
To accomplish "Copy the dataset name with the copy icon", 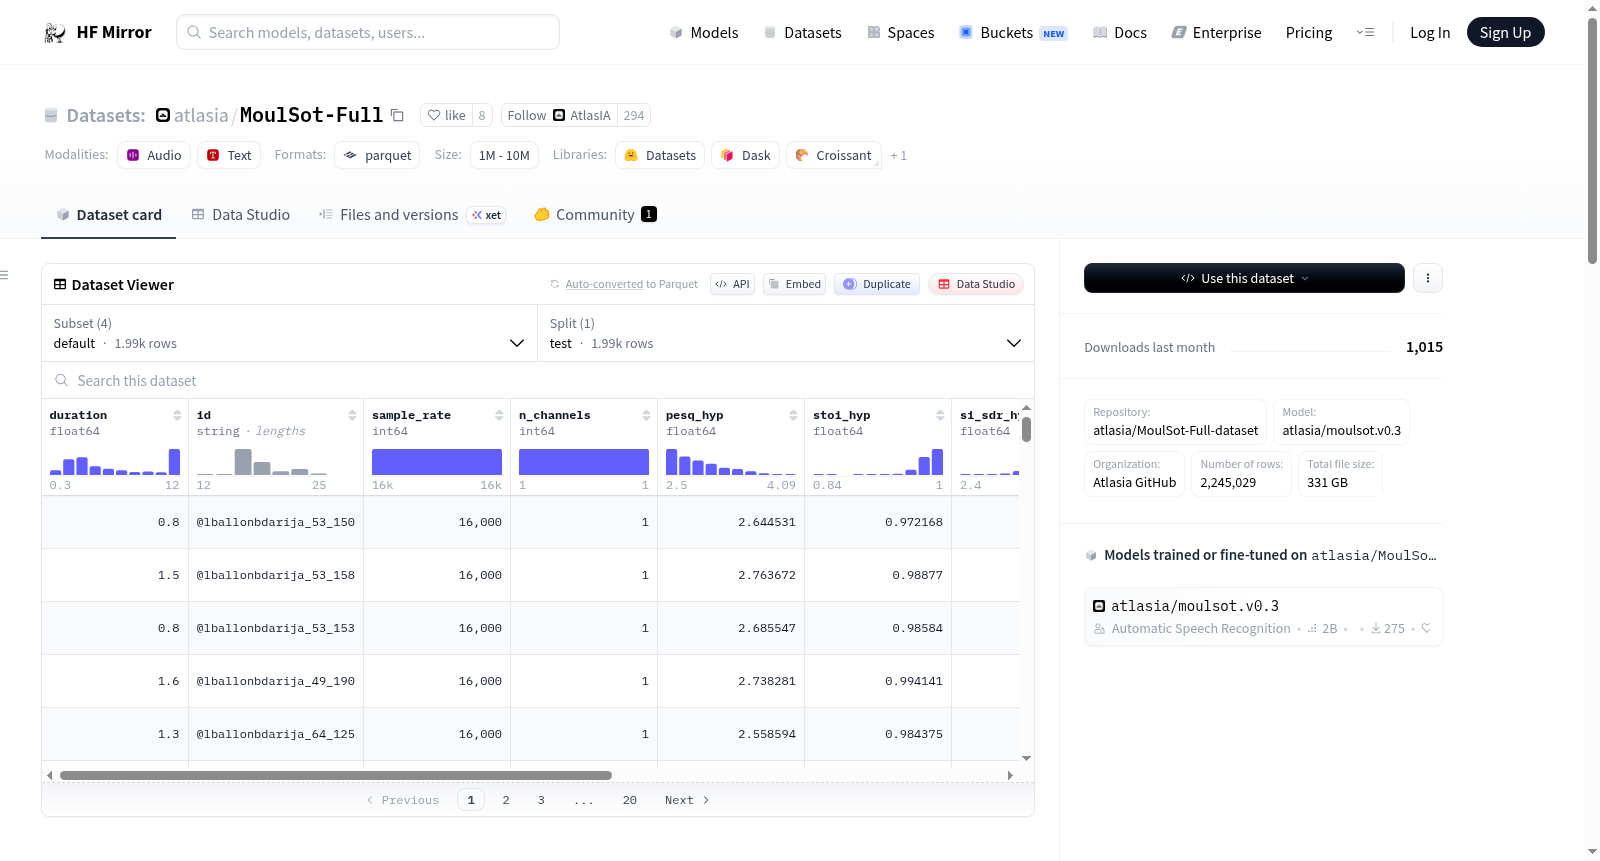I will [397, 115].
